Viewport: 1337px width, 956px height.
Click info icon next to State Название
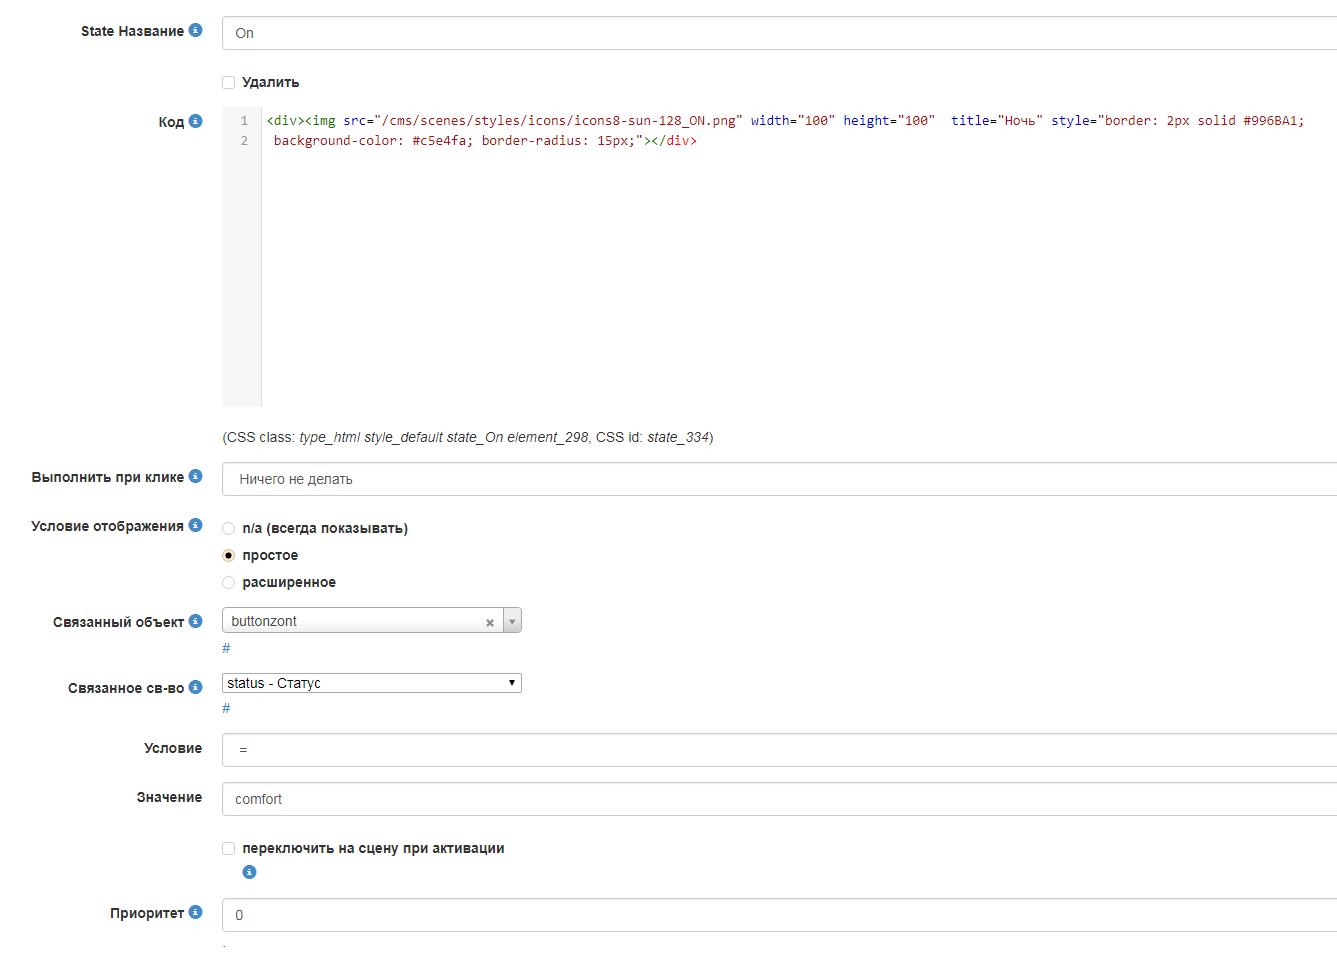click(195, 30)
